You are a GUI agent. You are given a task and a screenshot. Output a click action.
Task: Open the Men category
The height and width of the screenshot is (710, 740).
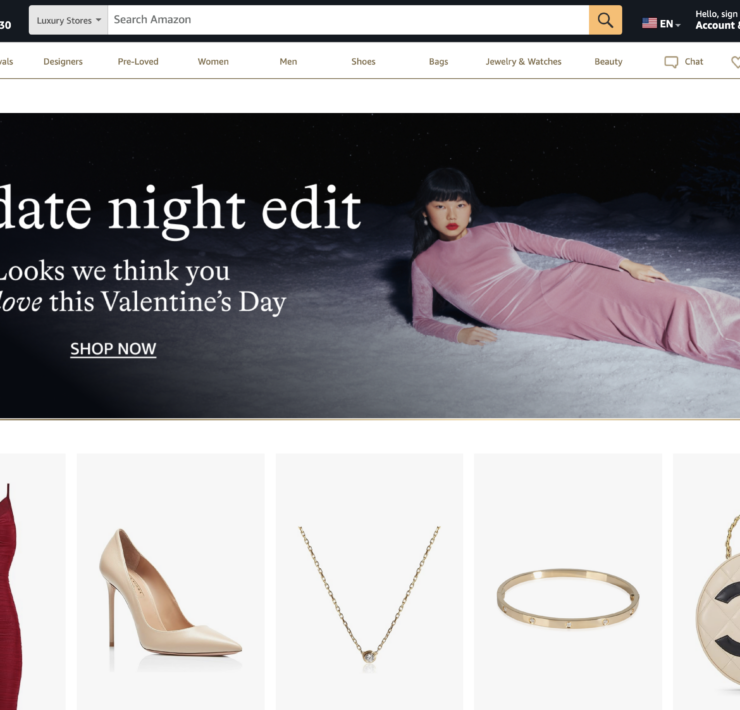pos(288,61)
